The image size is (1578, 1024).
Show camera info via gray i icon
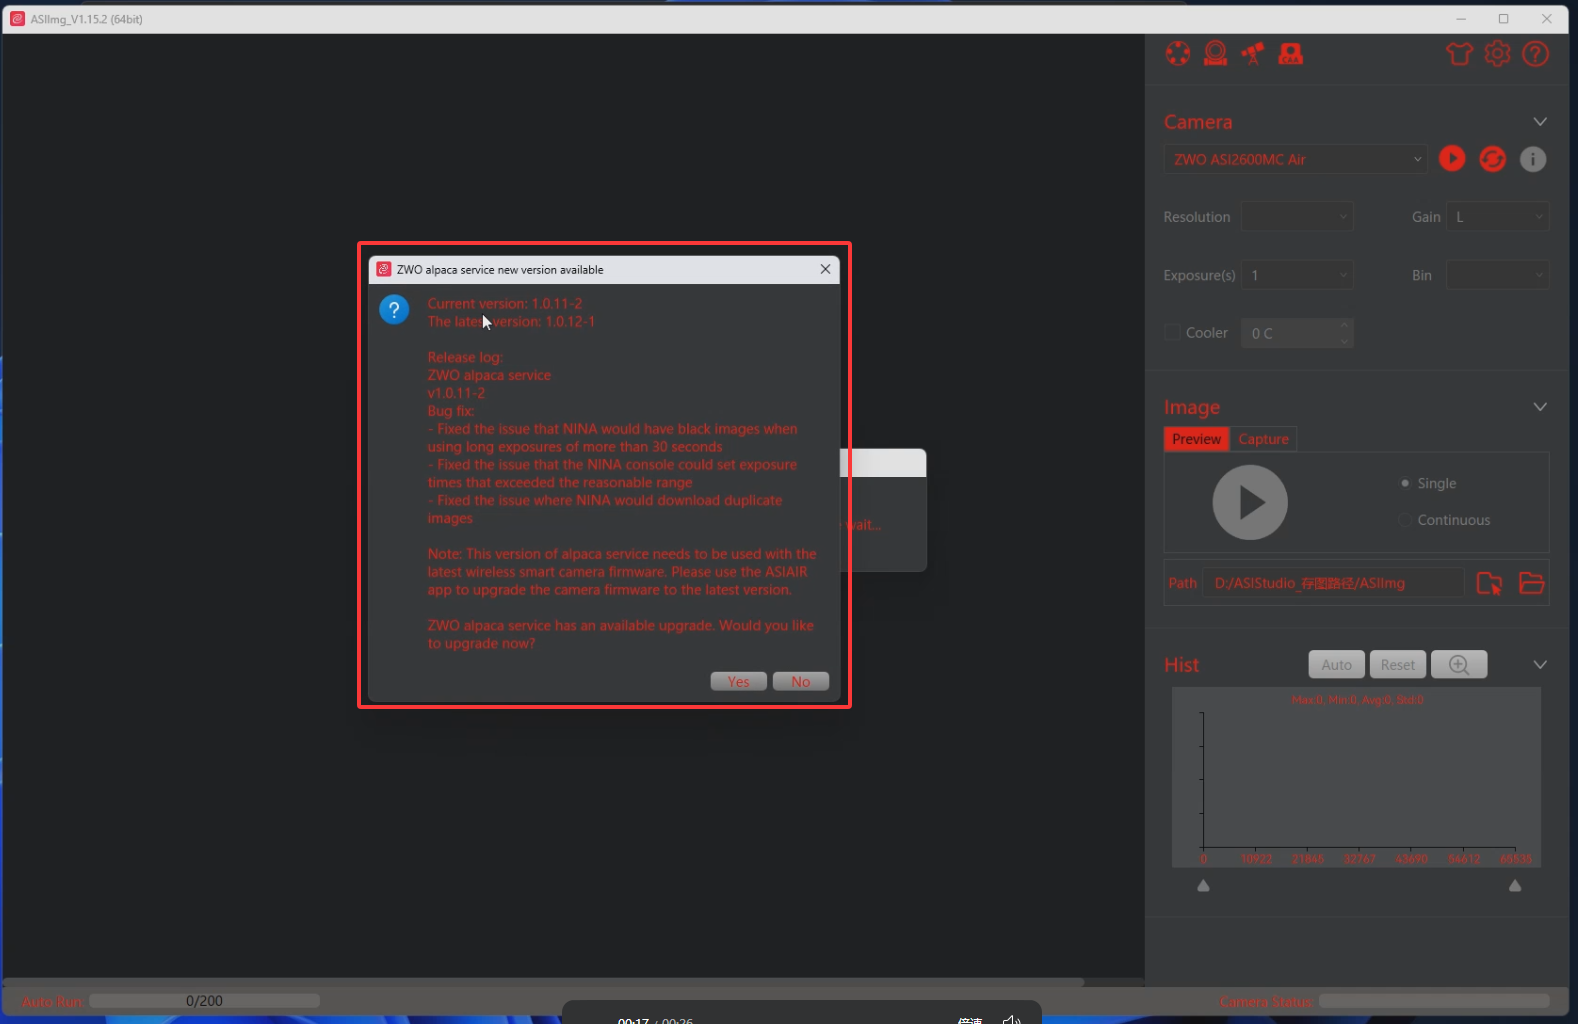1533,159
